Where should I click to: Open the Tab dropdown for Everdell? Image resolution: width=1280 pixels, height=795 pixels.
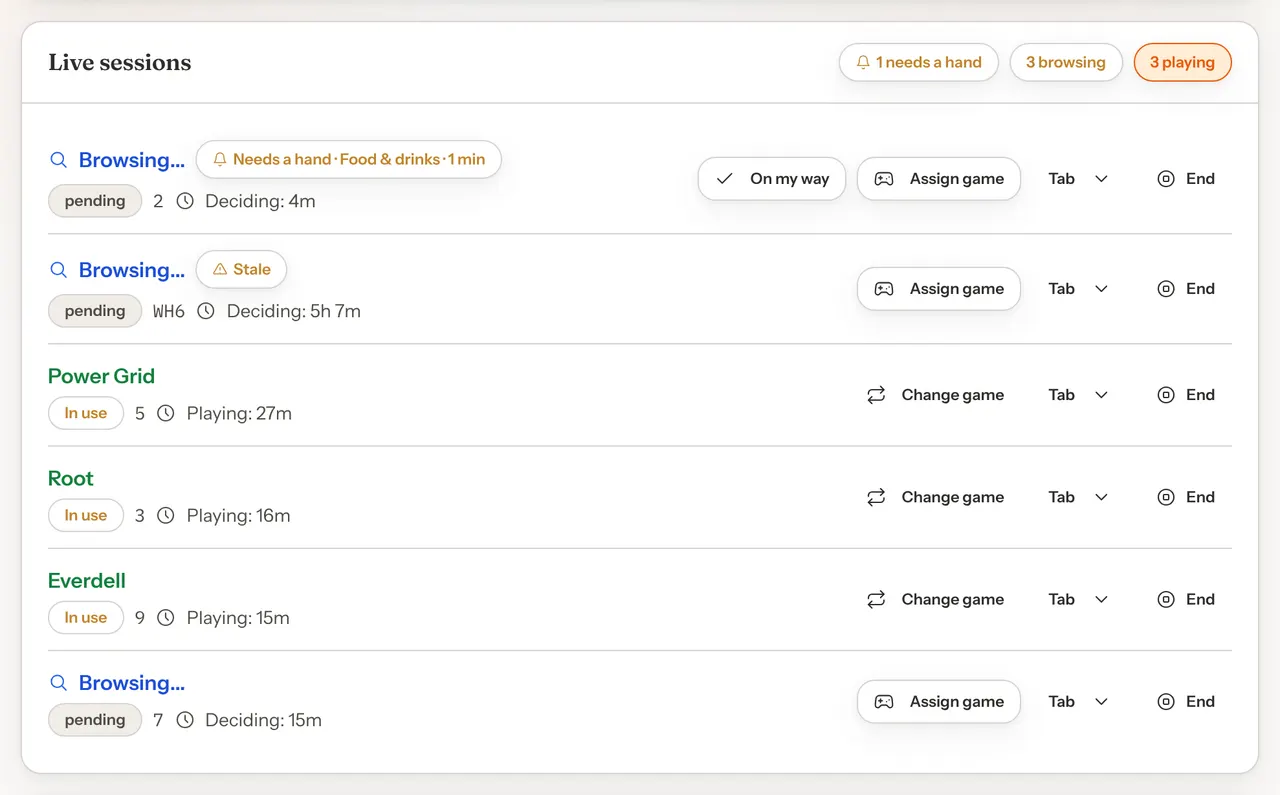[1078, 600]
